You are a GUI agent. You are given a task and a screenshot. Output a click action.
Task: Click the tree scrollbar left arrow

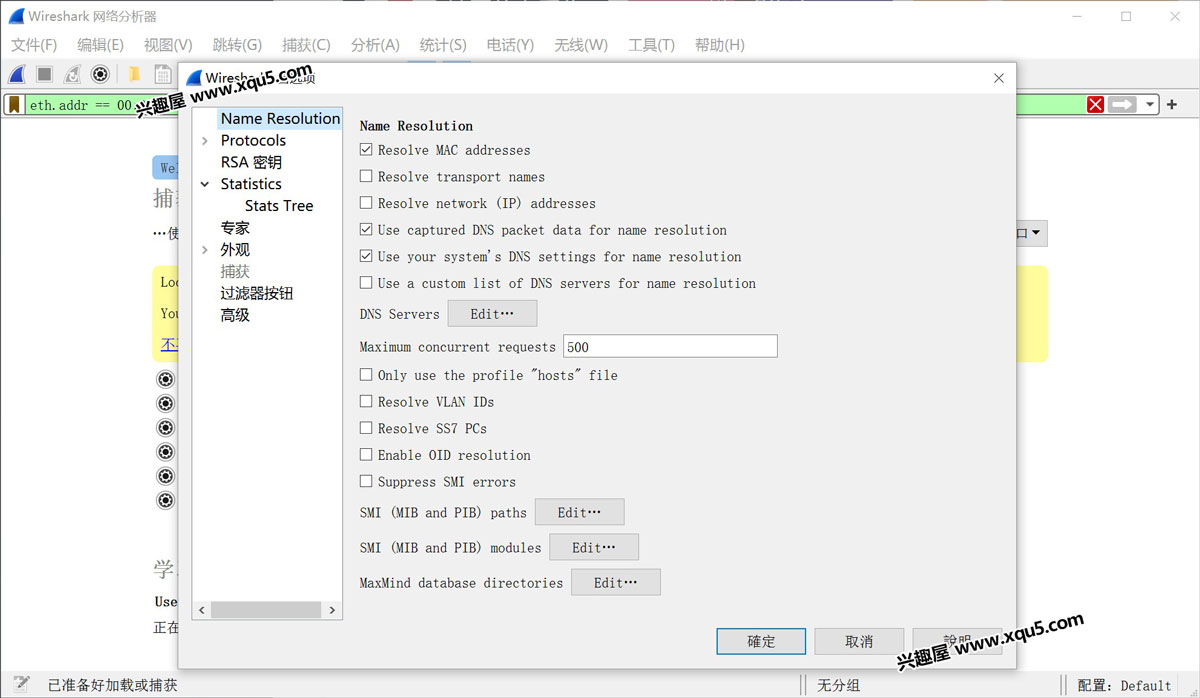[201, 610]
